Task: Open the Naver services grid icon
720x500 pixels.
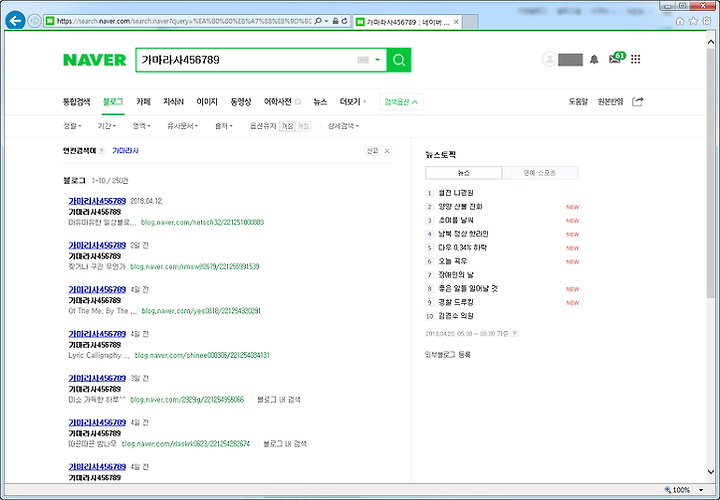Action: (x=636, y=59)
